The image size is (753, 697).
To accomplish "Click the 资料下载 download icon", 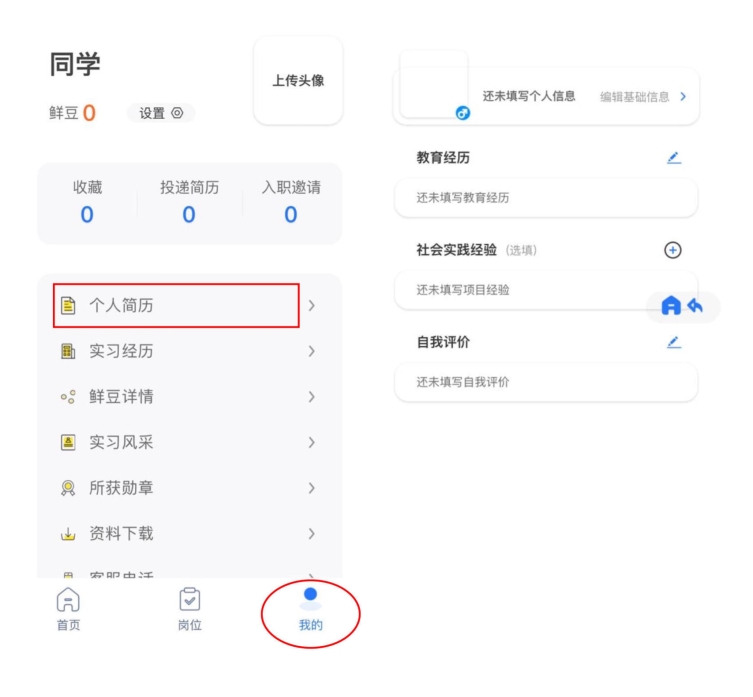I will 68,534.
